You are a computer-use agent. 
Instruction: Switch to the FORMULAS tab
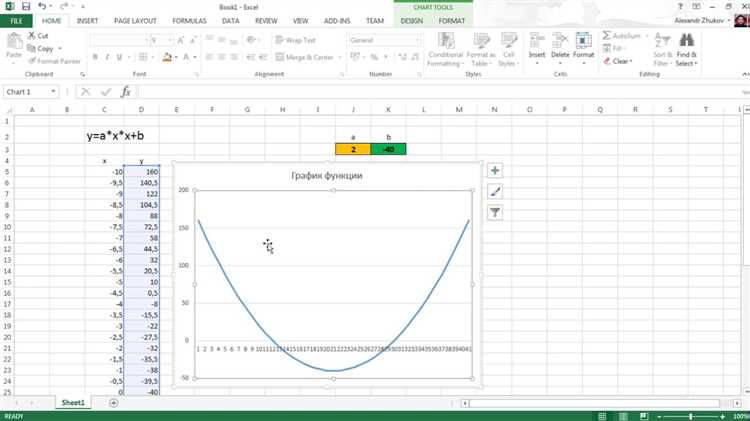click(x=189, y=21)
